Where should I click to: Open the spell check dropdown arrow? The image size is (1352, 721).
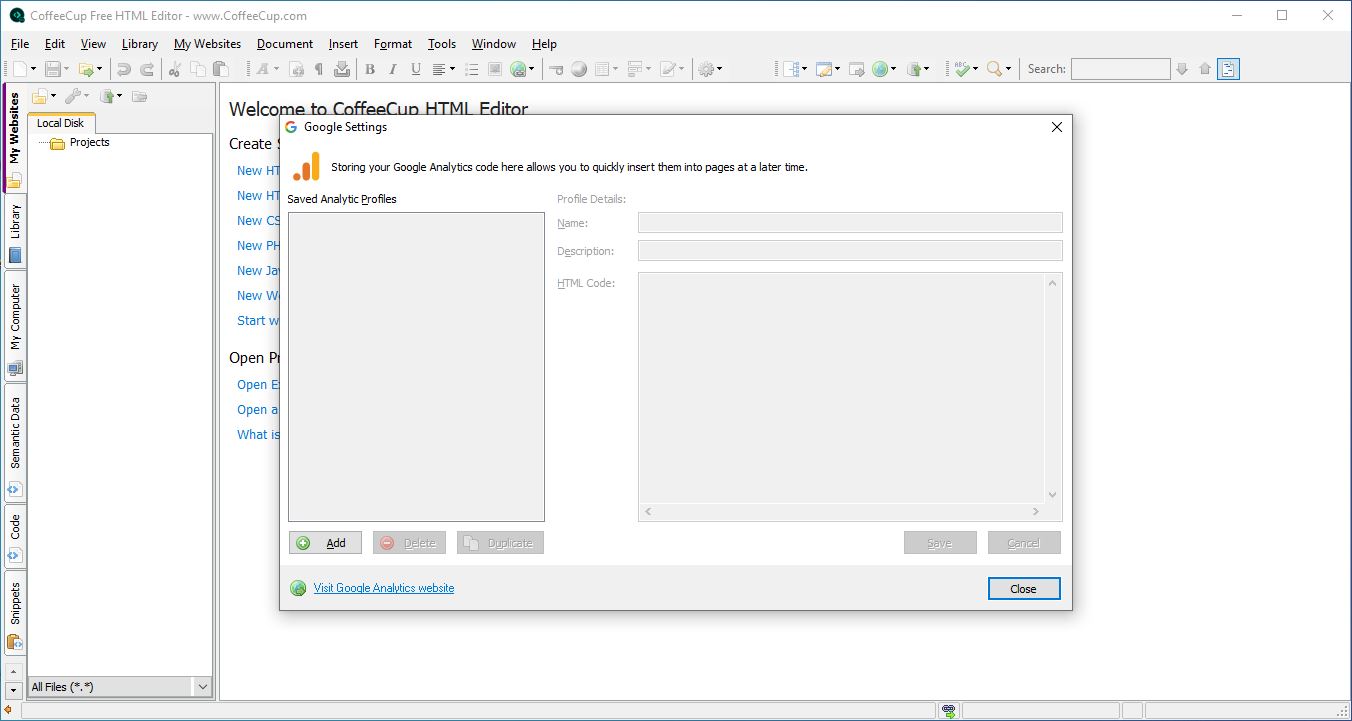click(x=975, y=69)
